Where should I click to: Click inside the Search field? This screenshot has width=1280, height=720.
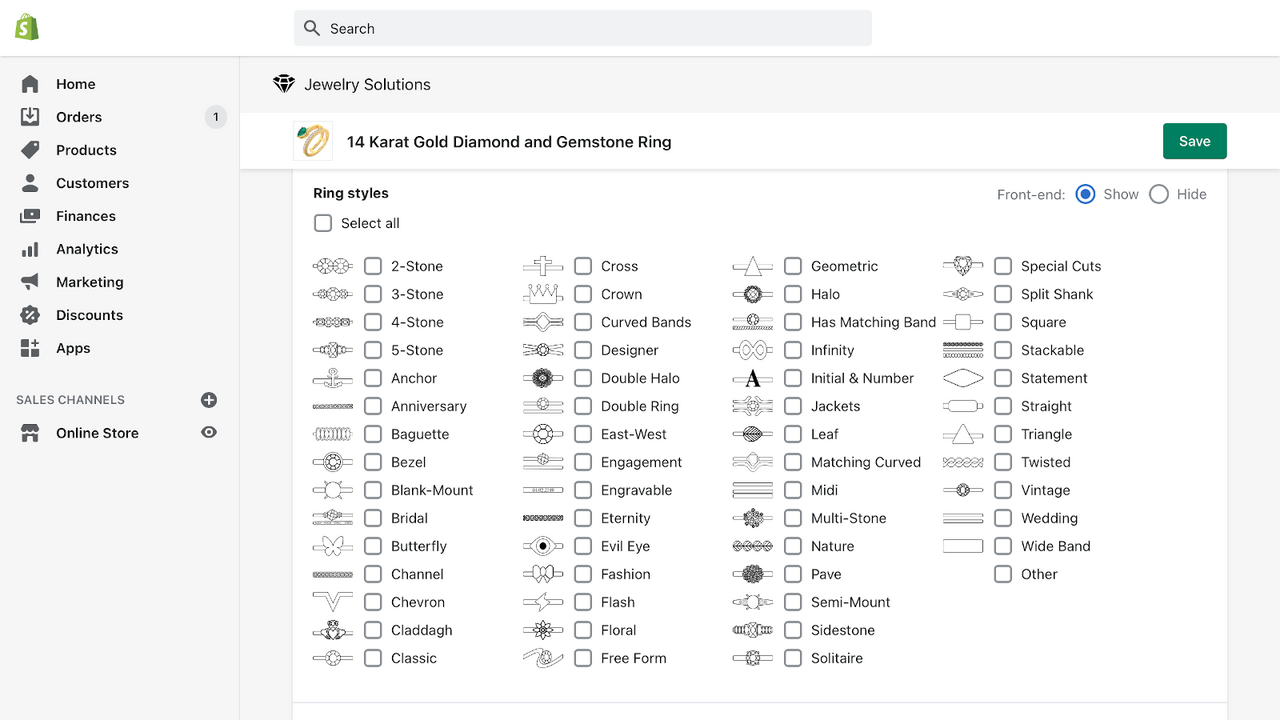tap(583, 28)
